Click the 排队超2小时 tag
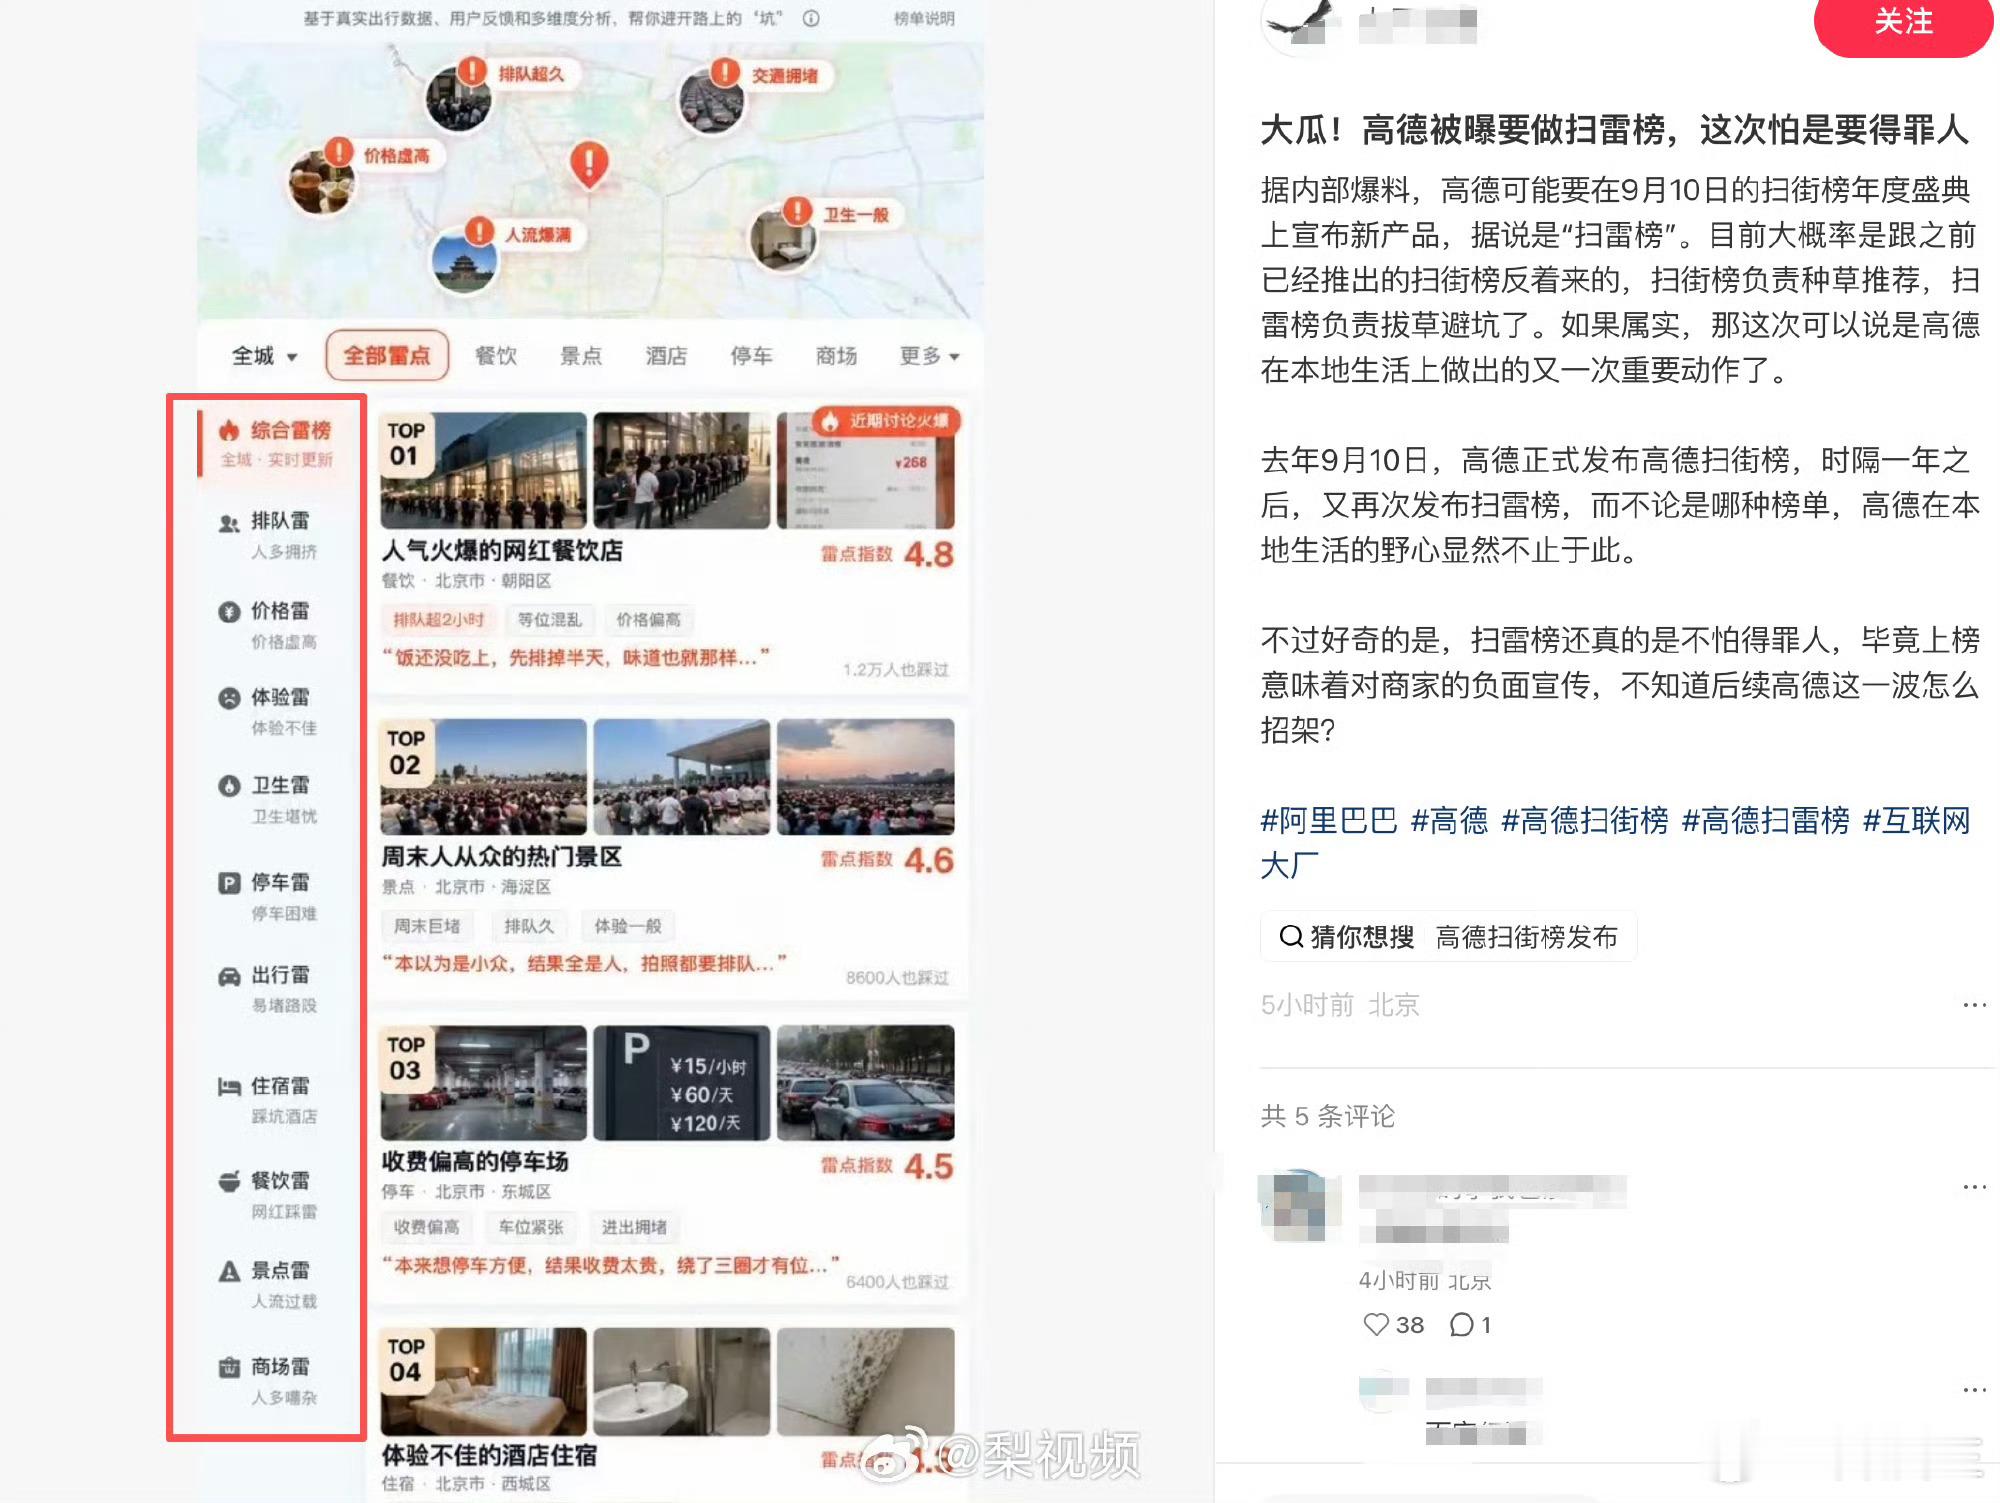This screenshot has height=1503, width=2000. point(438,620)
